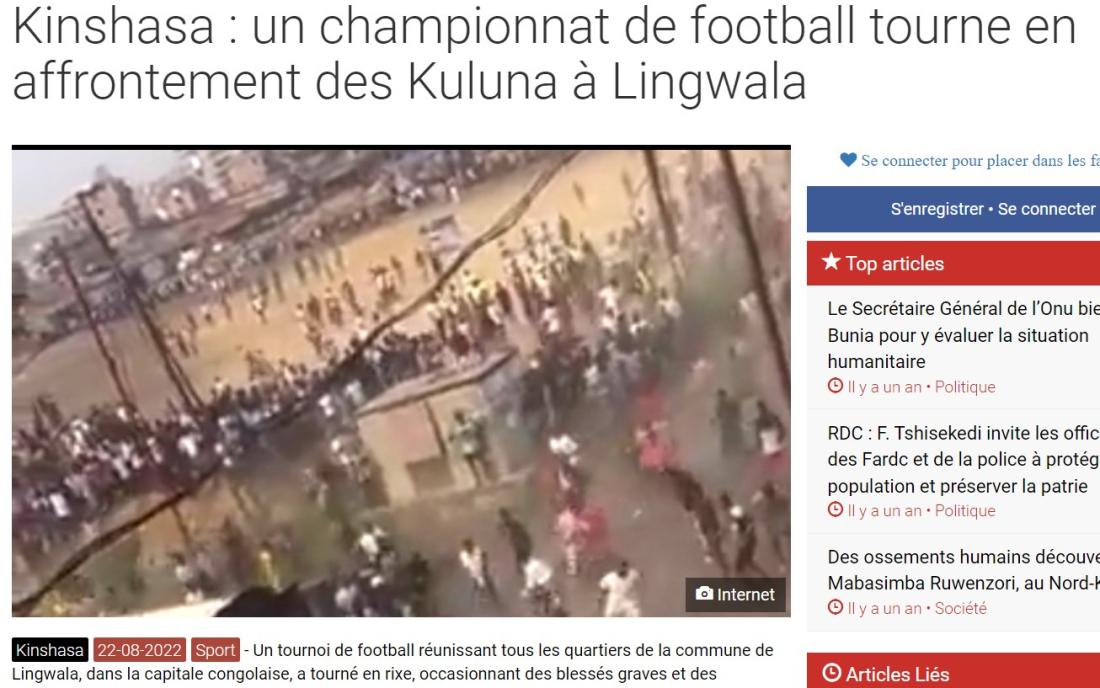Click clock icon under Onu Secretary General article

click(835, 386)
